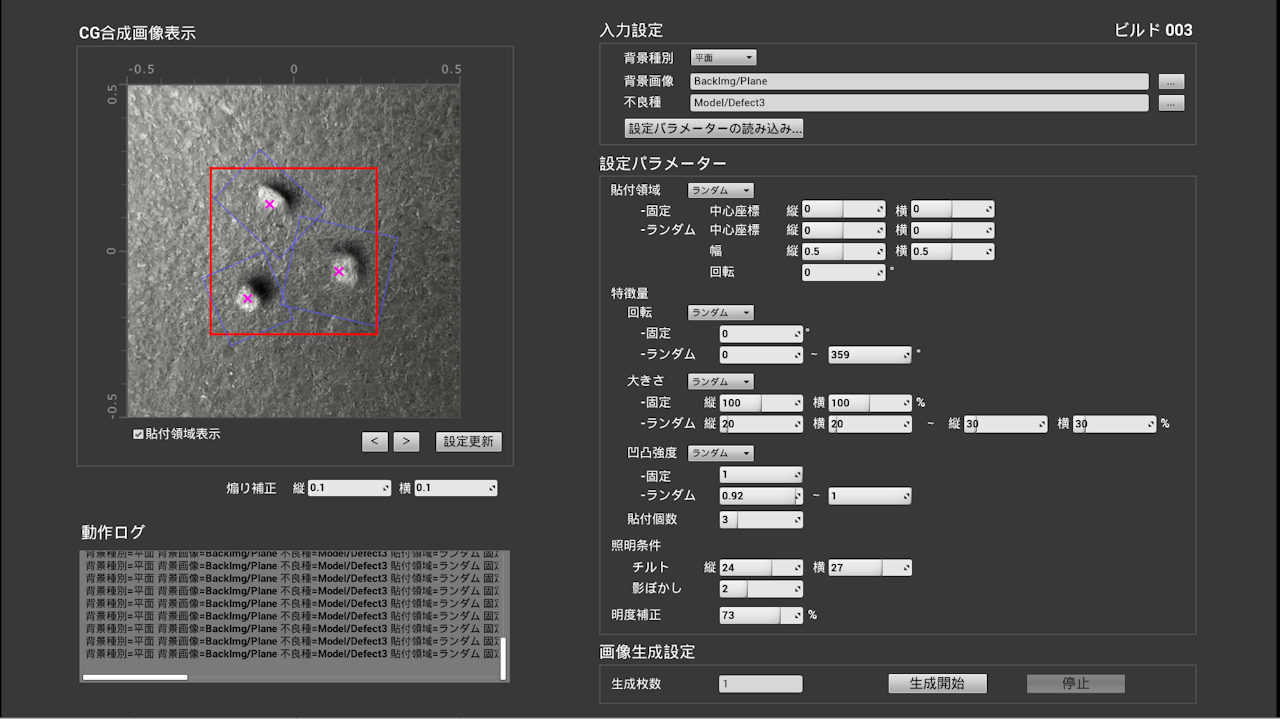Click the 動作ログ horizontal scrollbar
1280x719 pixels.
[x=135, y=677]
